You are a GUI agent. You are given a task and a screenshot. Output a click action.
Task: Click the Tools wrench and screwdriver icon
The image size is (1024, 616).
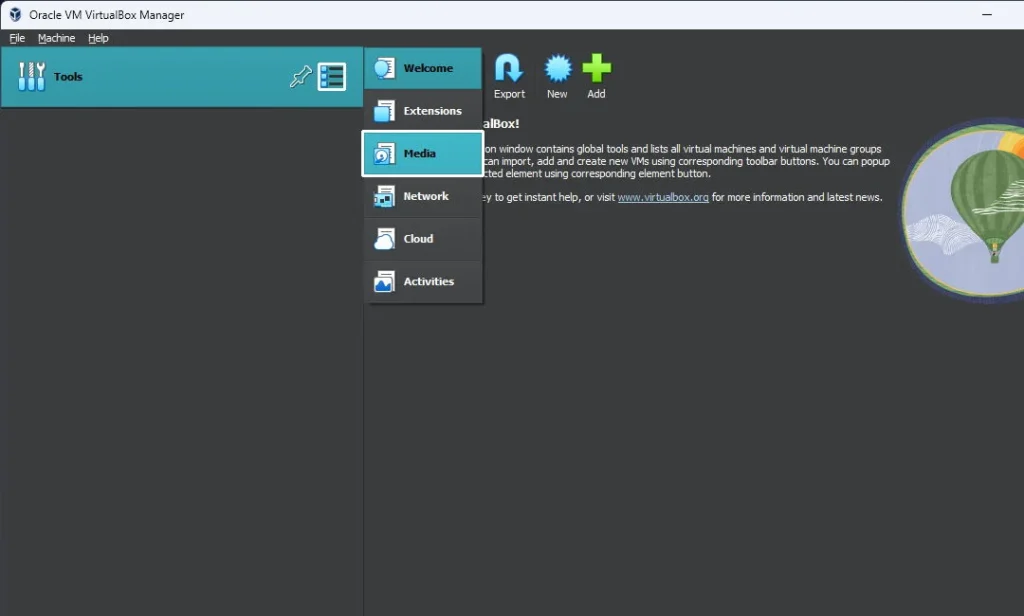point(31,76)
